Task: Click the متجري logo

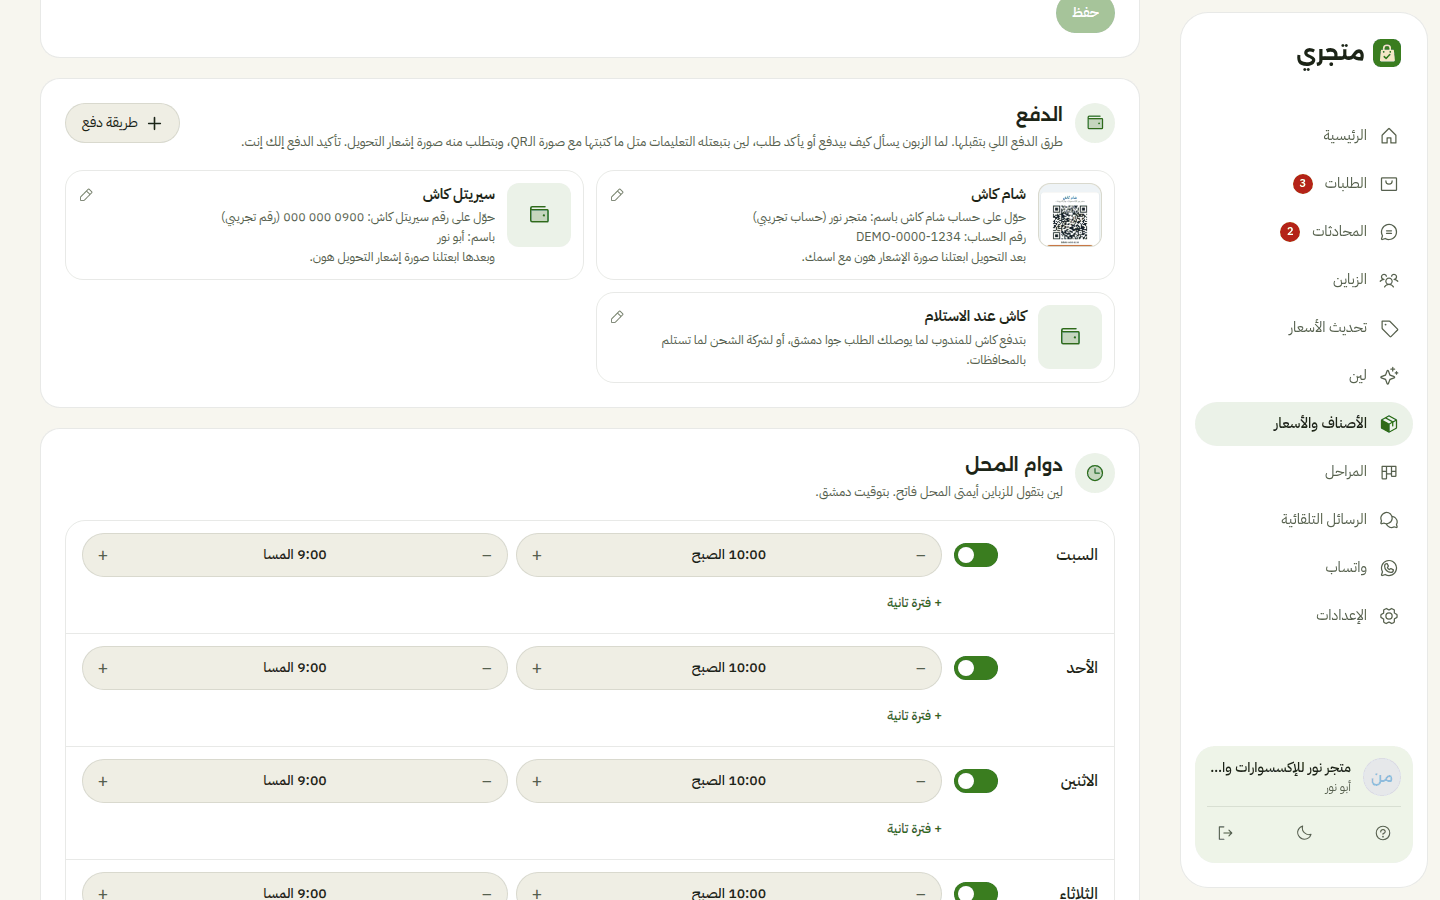Action: pos(1349,53)
